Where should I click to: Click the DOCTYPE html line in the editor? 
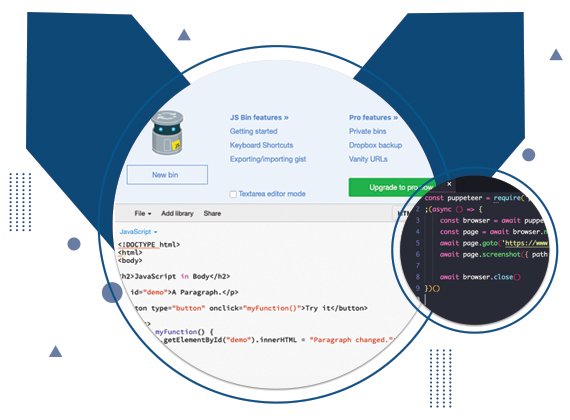click(149, 245)
